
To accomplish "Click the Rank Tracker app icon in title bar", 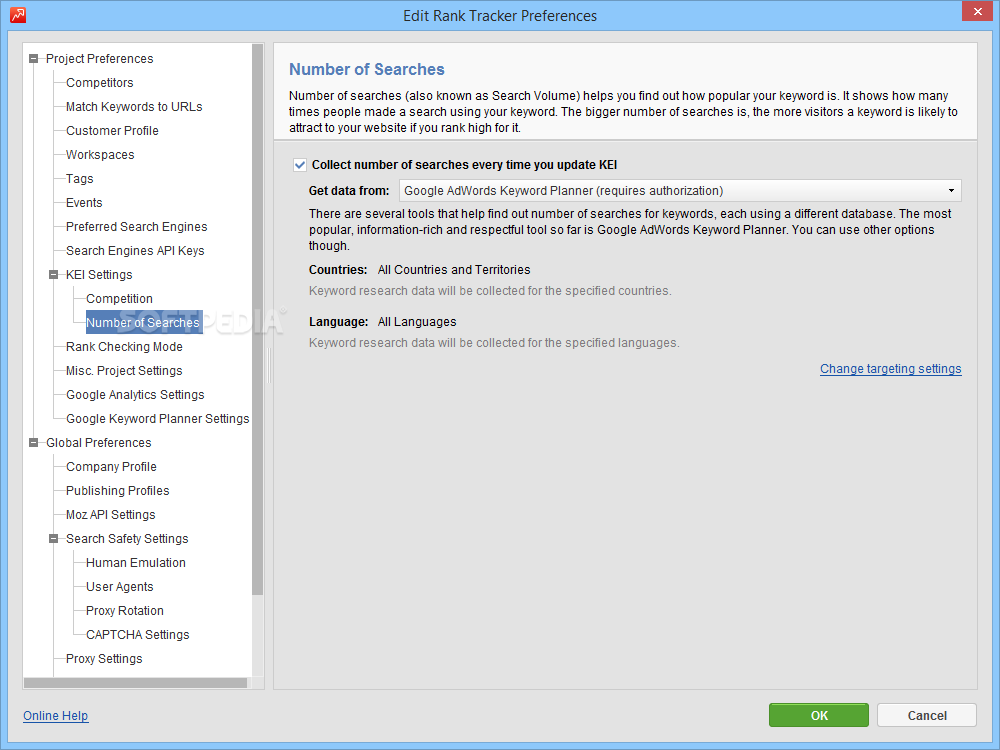I will pos(18,15).
